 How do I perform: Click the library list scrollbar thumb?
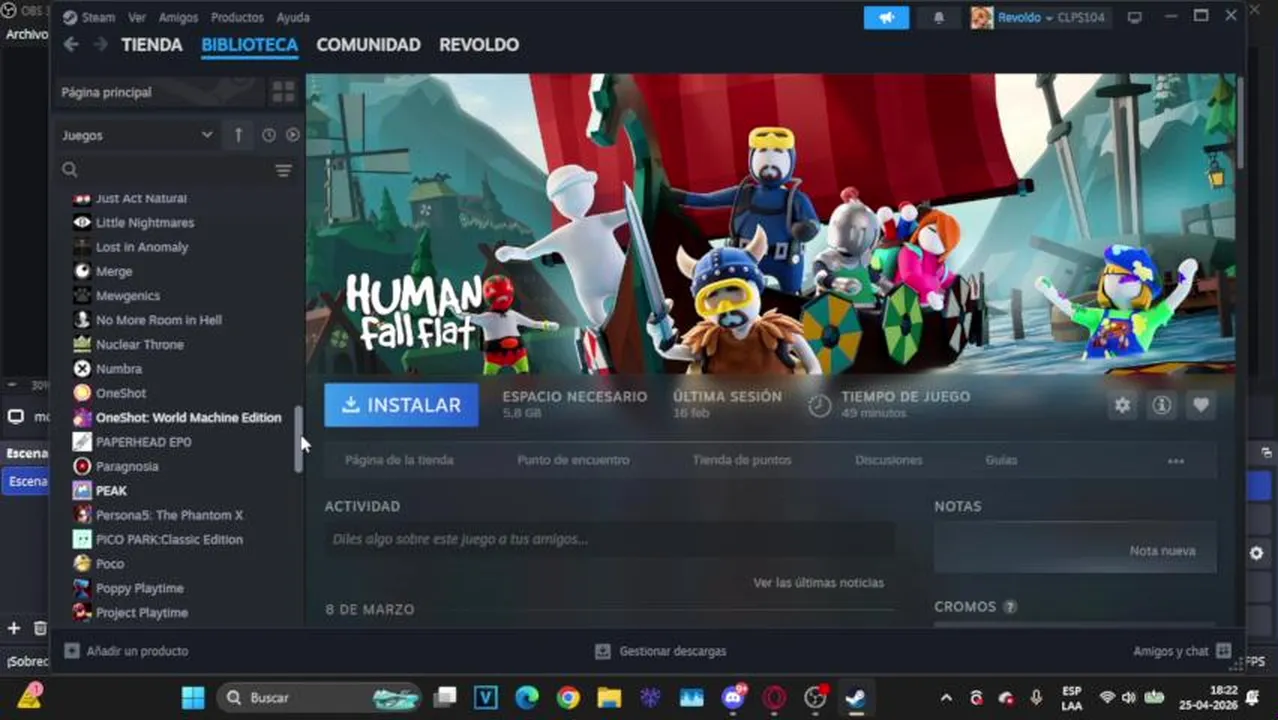click(x=298, y=440)
